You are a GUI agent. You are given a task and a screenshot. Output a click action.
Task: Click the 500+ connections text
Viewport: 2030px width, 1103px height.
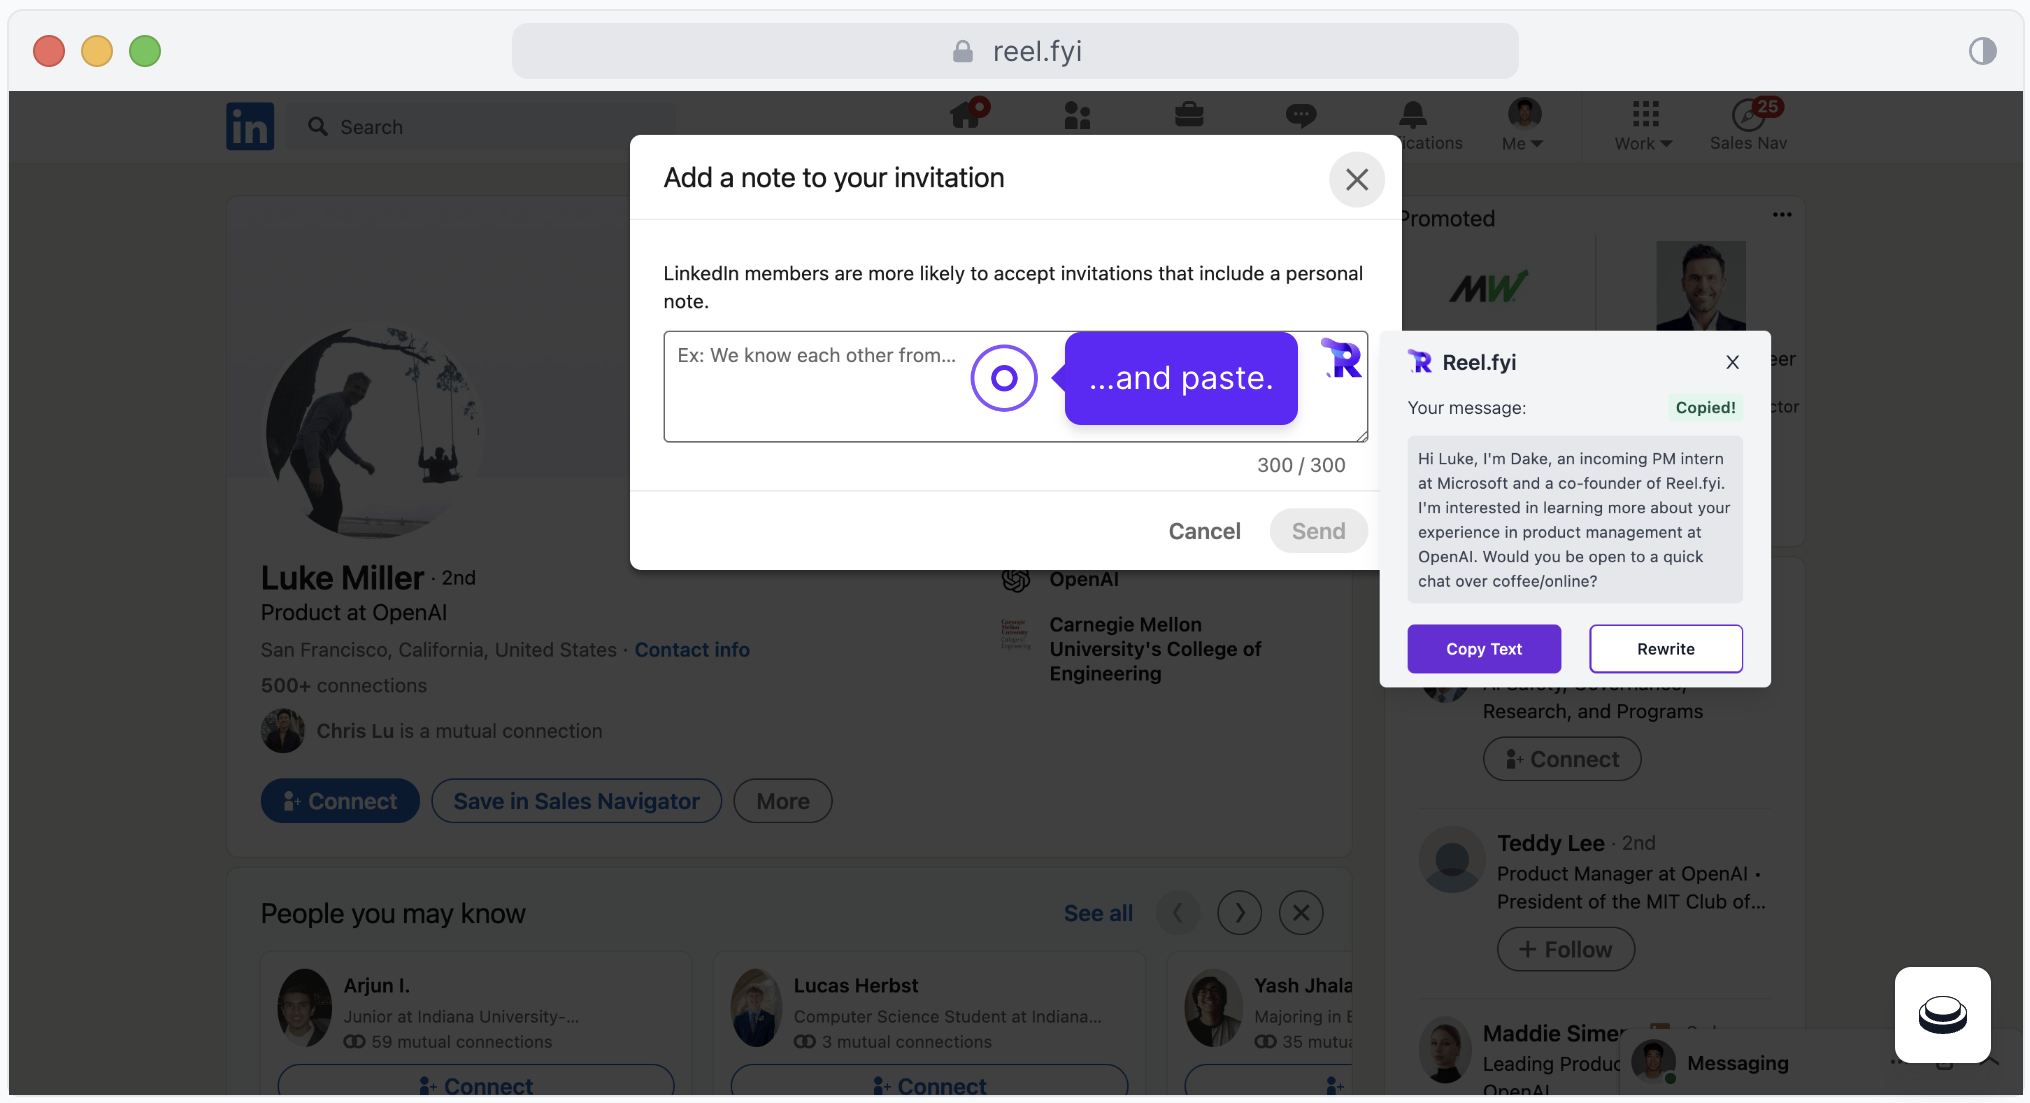tap(344, 686)
